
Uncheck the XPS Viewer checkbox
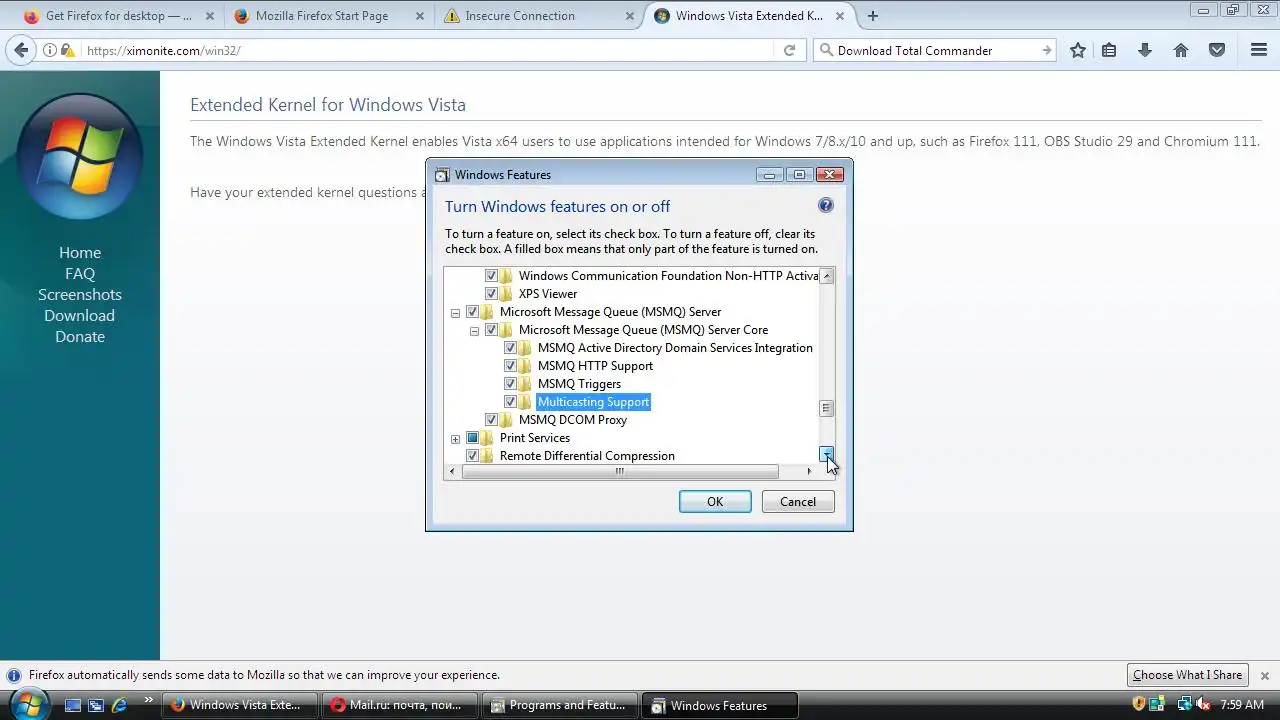coord(491,294)
